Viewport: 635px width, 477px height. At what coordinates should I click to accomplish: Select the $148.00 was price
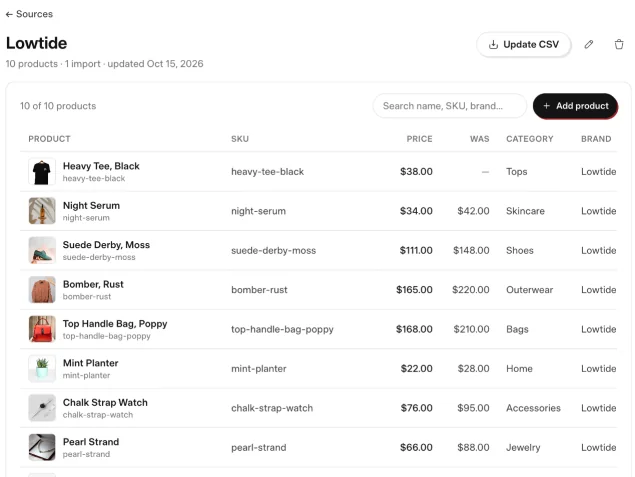point(471,250)
